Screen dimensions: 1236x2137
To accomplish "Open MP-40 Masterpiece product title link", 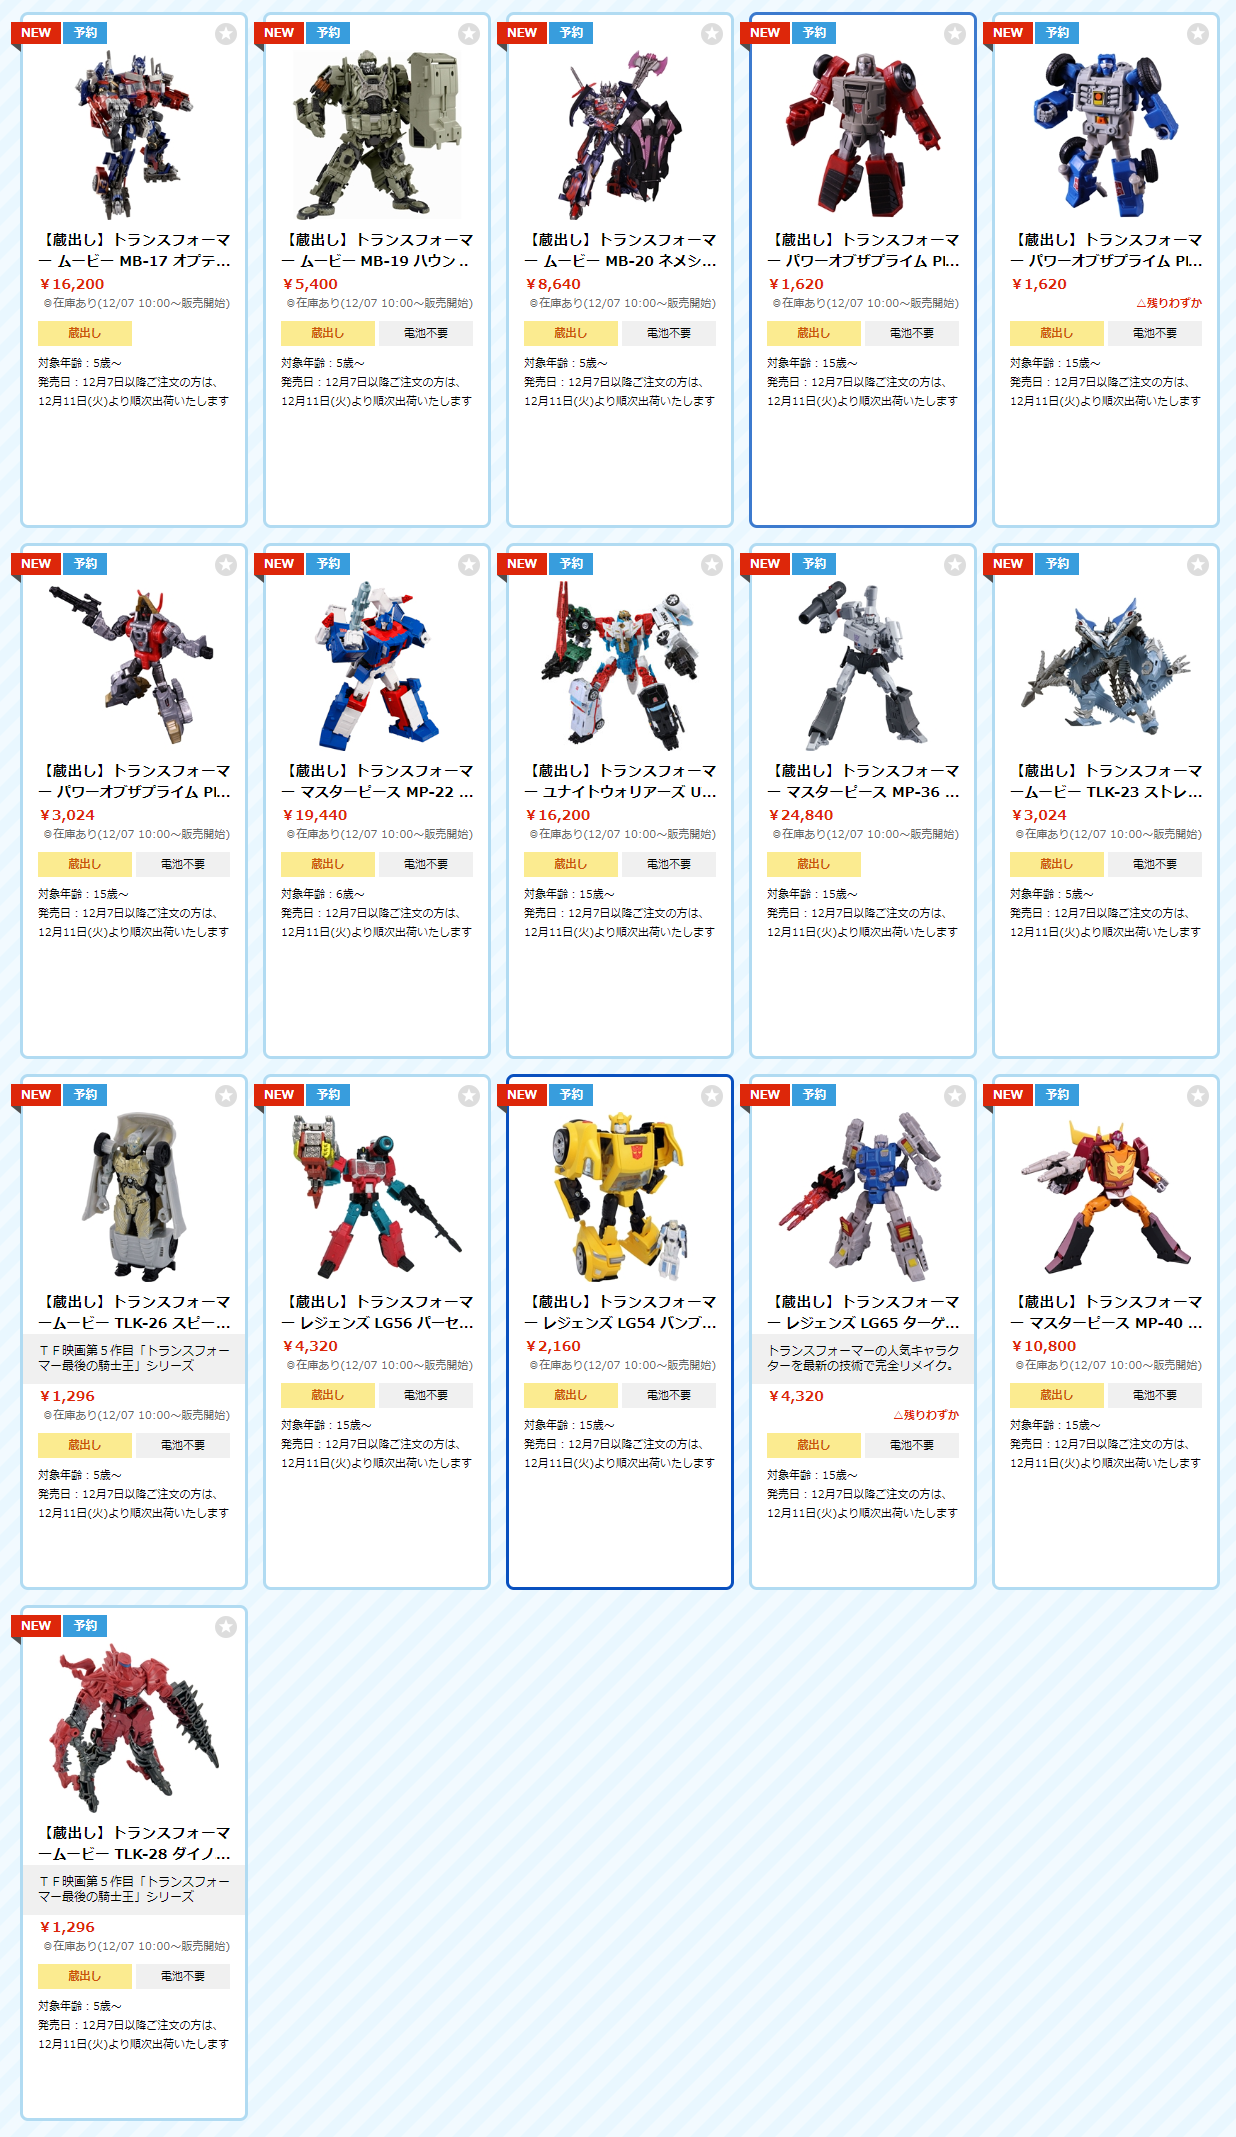I will coord(1106,1312).
